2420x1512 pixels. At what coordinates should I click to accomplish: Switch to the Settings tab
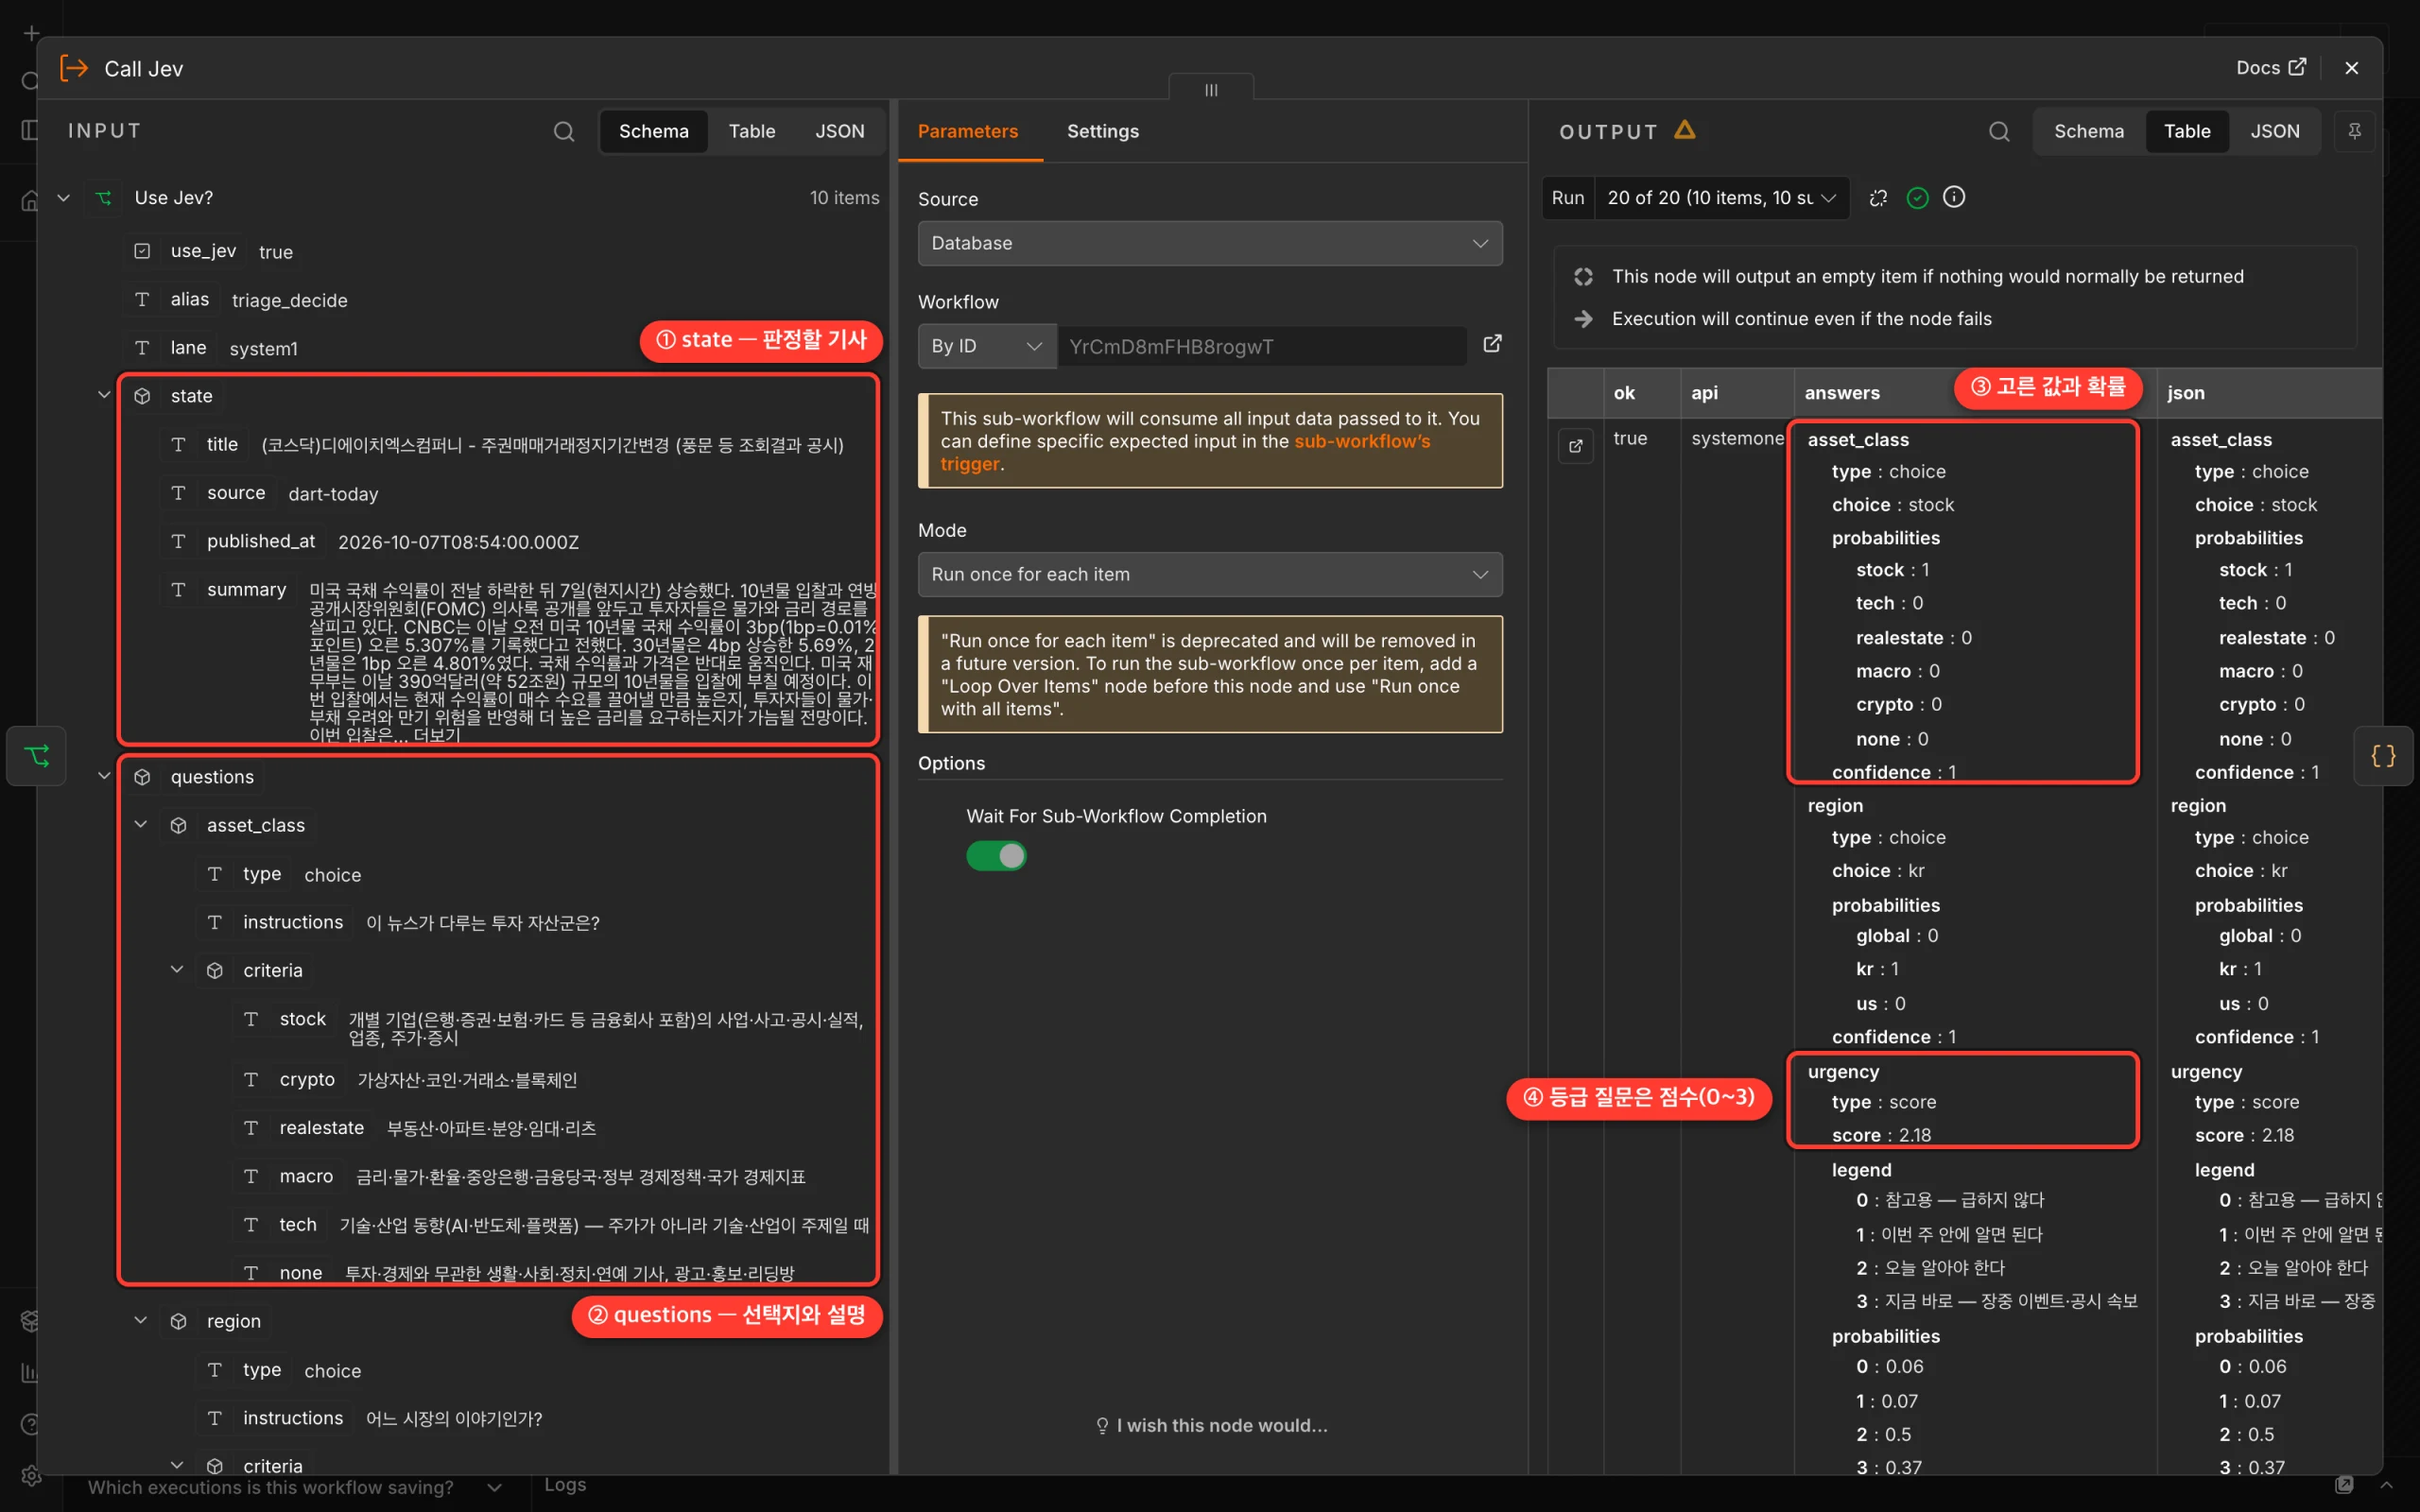click(x=1102, y=131)
